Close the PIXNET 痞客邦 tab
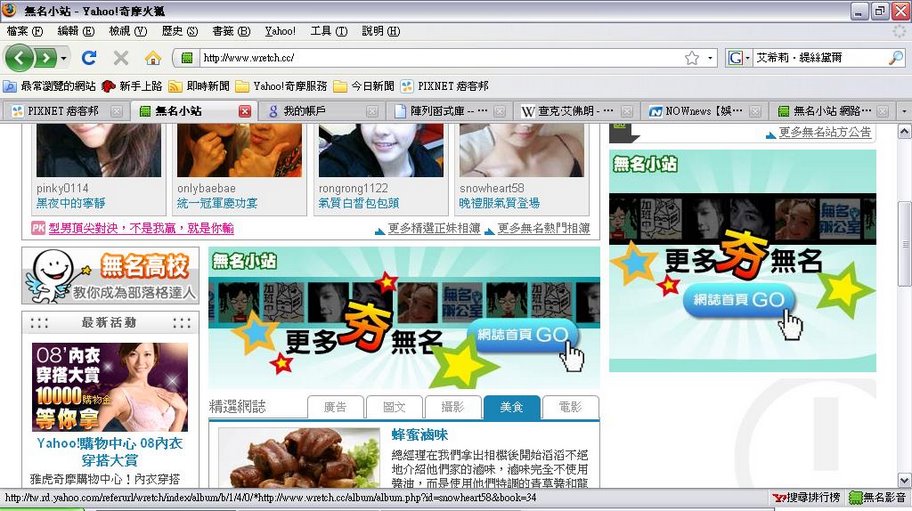 point(116,110)
